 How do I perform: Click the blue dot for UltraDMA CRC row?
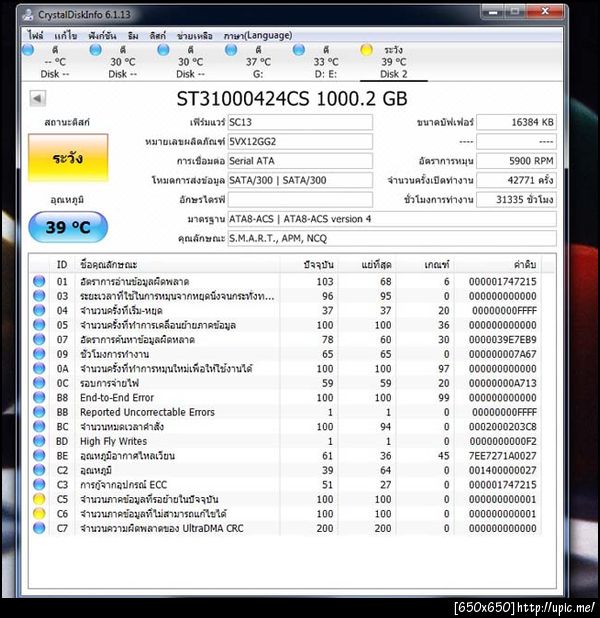pos(39,528)
